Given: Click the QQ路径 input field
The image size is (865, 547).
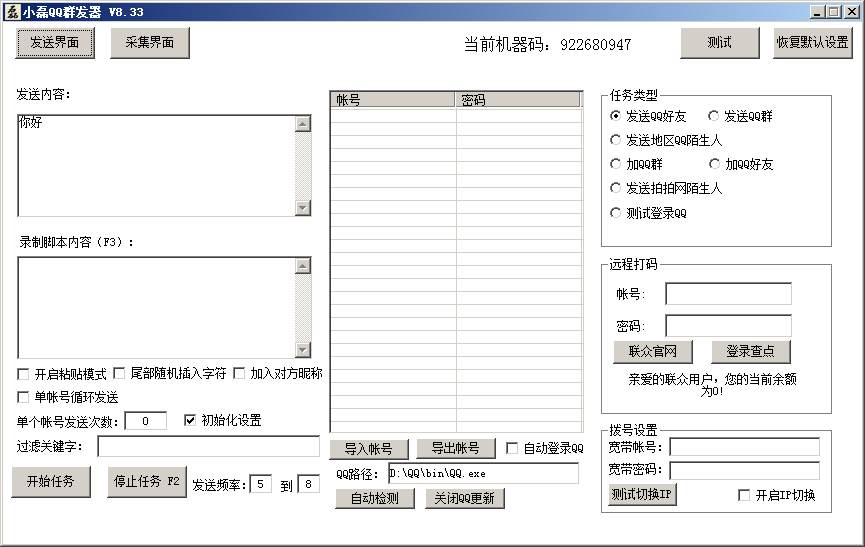Looking at the screenshot, I should (483, 474).
